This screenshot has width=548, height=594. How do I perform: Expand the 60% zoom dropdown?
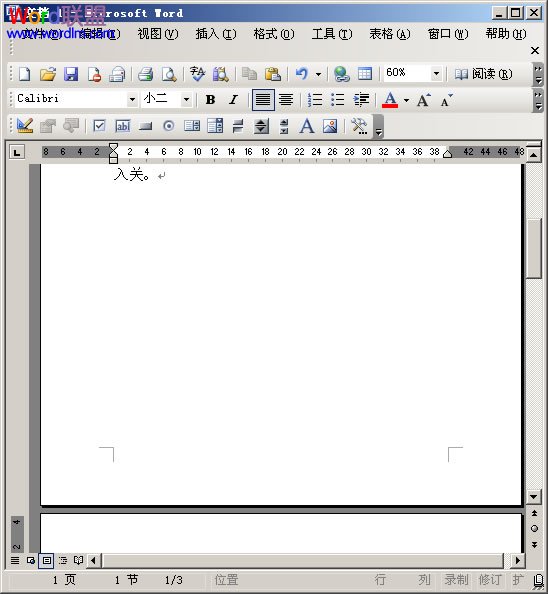(436, 73)
